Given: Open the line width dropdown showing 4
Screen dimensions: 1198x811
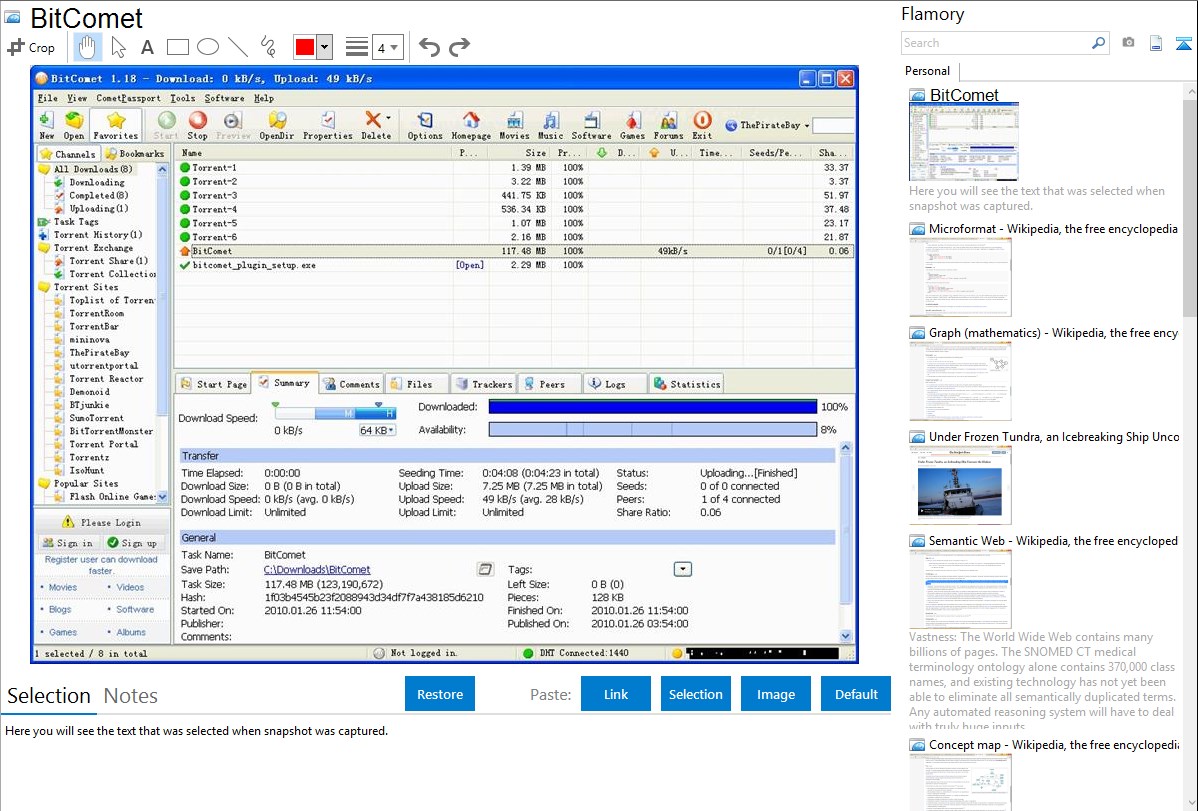Looking at the screenshot, I should (x=388, y=47).
